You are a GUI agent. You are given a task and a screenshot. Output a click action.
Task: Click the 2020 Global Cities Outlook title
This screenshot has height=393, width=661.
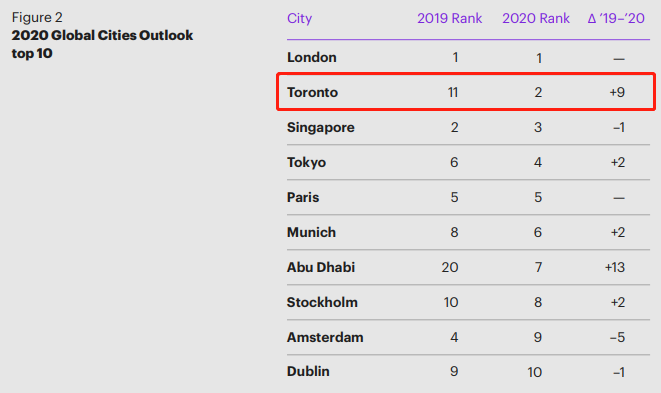[x=102, y=35]
